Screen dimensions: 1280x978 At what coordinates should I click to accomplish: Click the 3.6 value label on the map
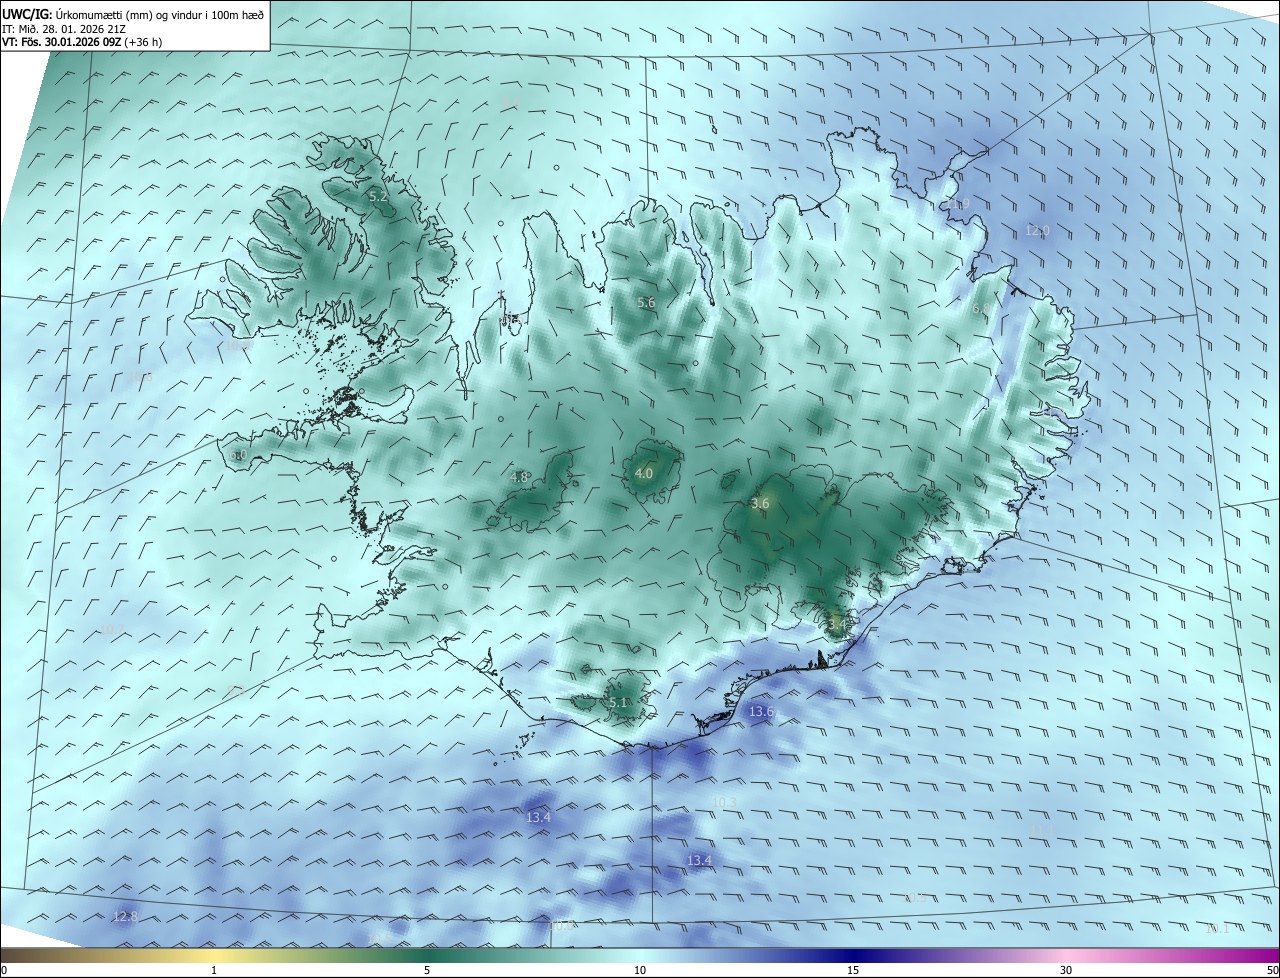pyautogui.click(x=760, y=504)
